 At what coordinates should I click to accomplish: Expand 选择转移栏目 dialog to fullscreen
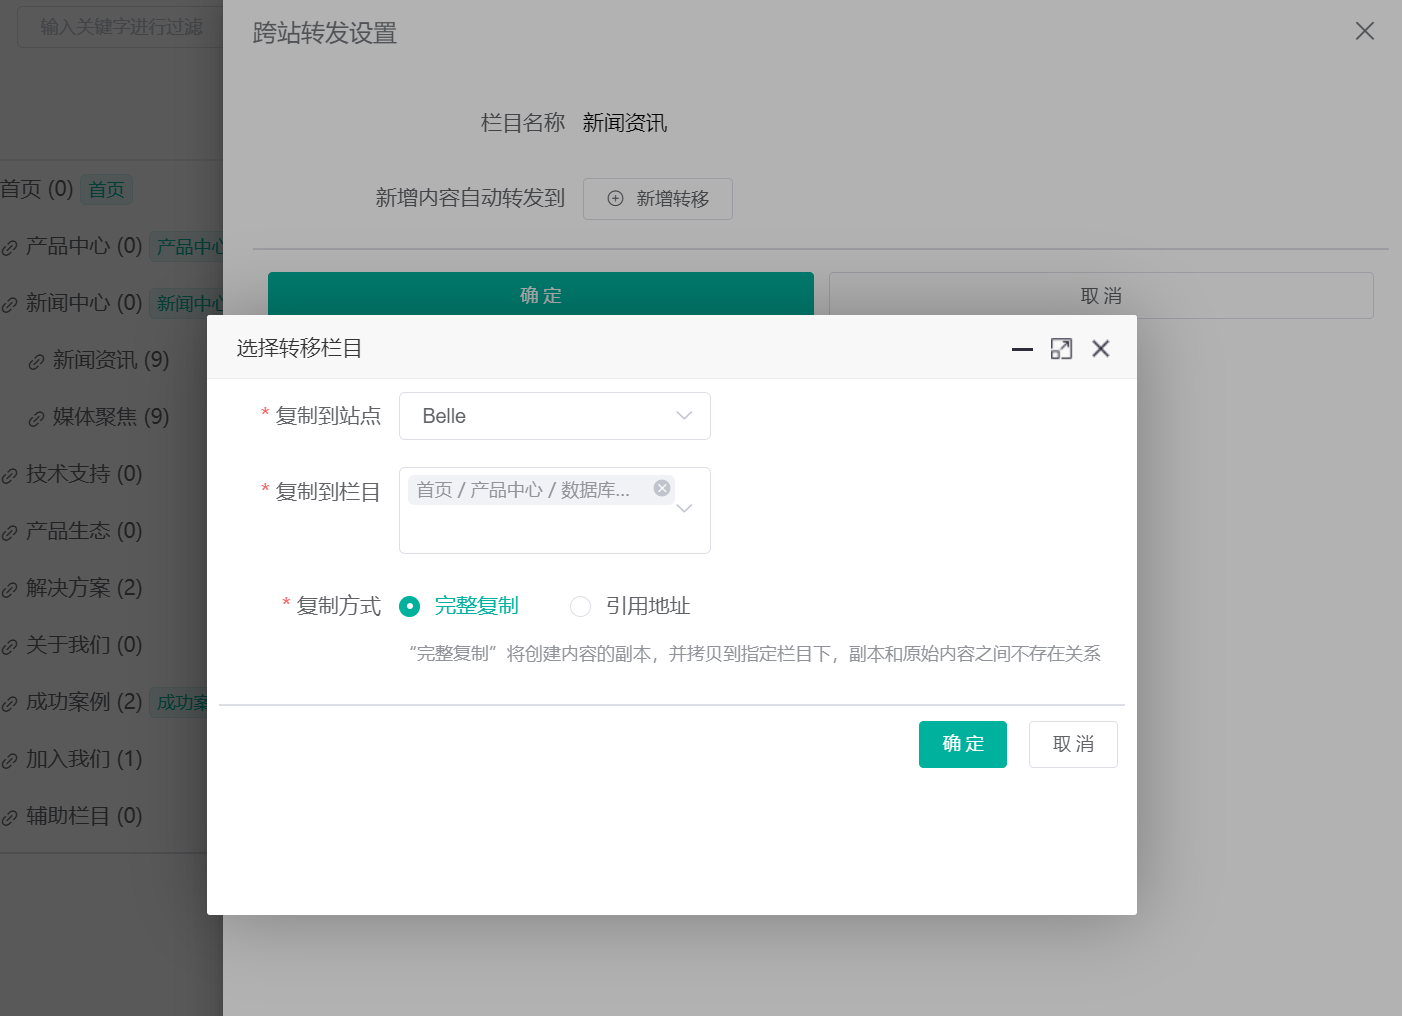(x=1061, y=348)
